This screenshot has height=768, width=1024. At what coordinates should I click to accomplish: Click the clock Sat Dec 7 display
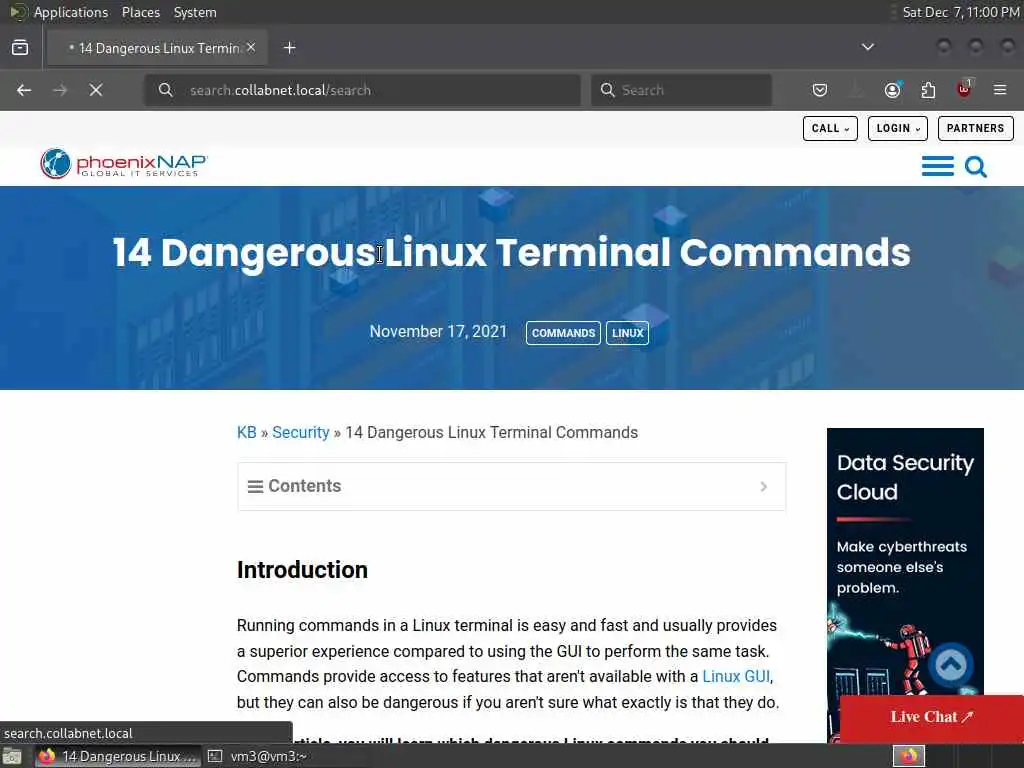(x=961, y=12)
